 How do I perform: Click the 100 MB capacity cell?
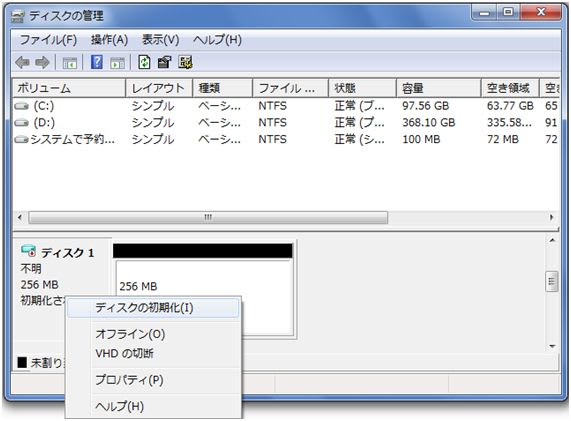coord(421,139)
